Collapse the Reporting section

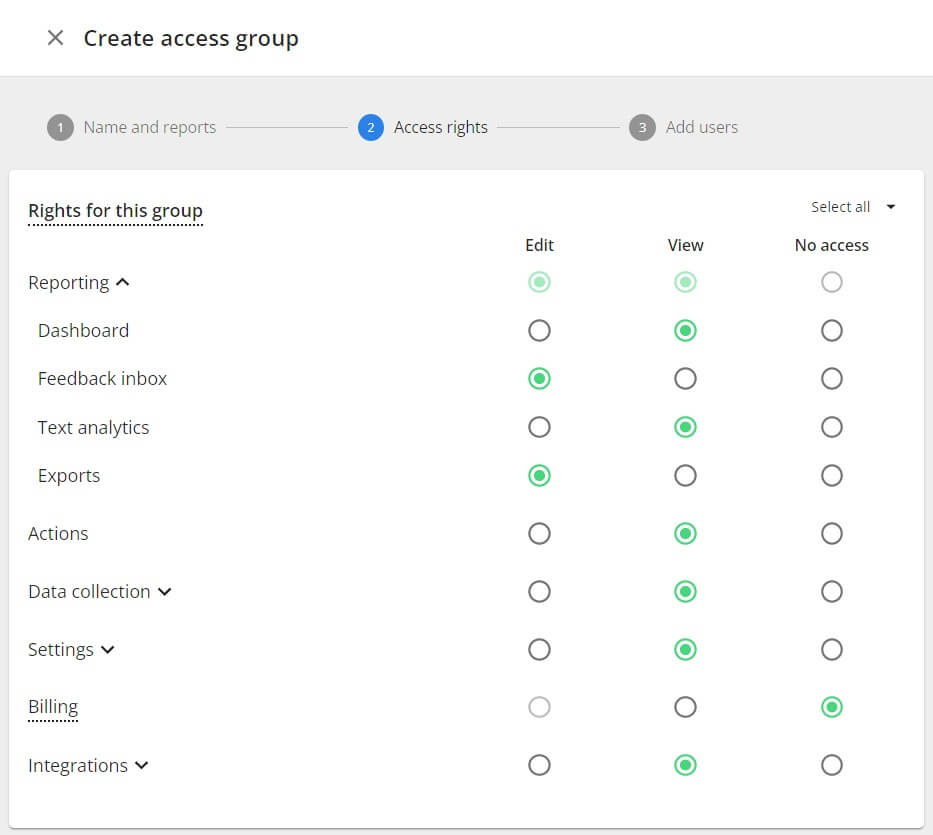pos(123,283)
